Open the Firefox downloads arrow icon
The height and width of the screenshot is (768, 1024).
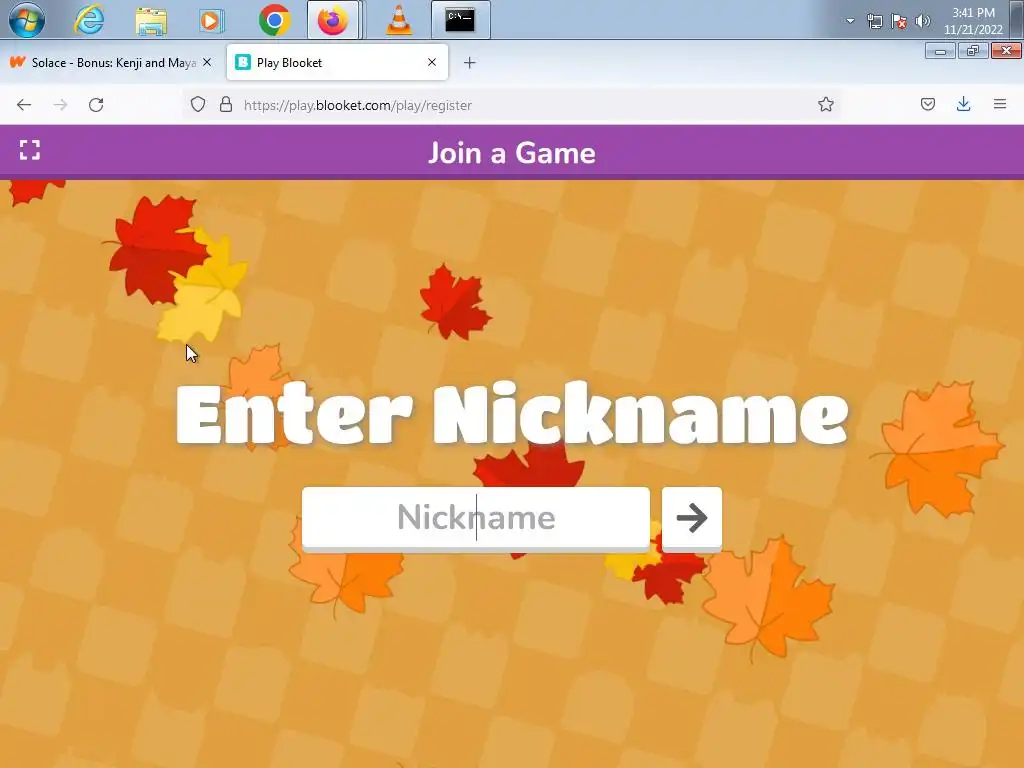pos(963,104)
